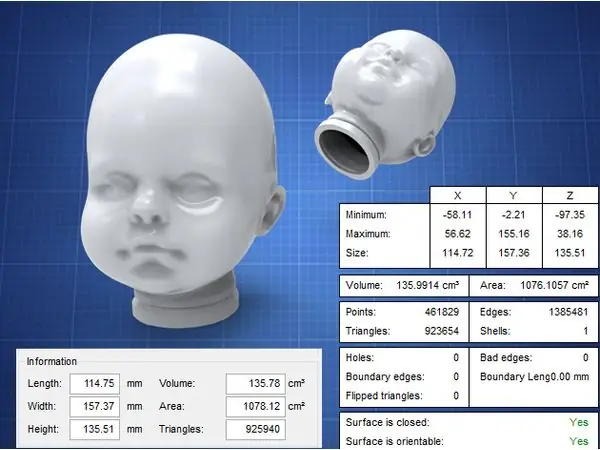The image size is (600, 450).
Task: Click the Boundary Length 0.00 mm text
Action: coord(535,377)
